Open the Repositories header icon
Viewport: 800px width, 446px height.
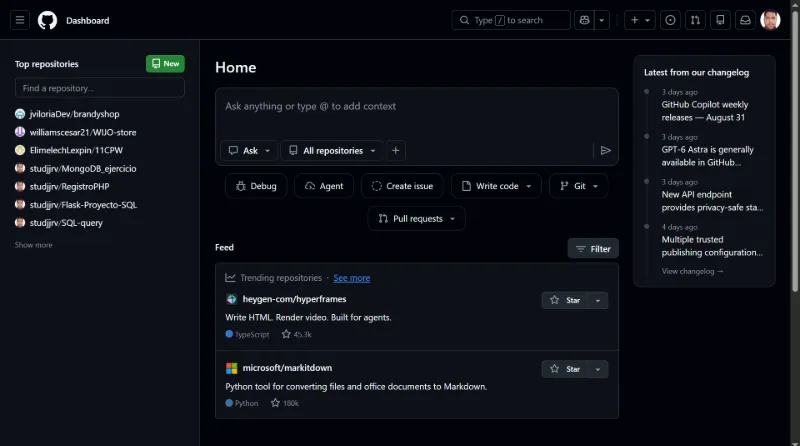pyautogui.click(x=720, y=20)
